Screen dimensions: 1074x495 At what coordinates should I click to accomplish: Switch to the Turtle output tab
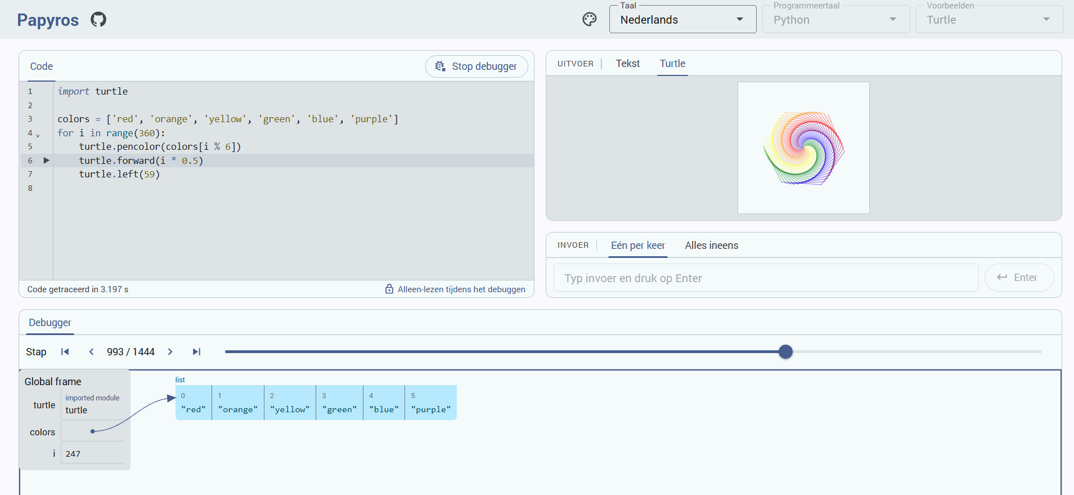[x=673, y=64]
